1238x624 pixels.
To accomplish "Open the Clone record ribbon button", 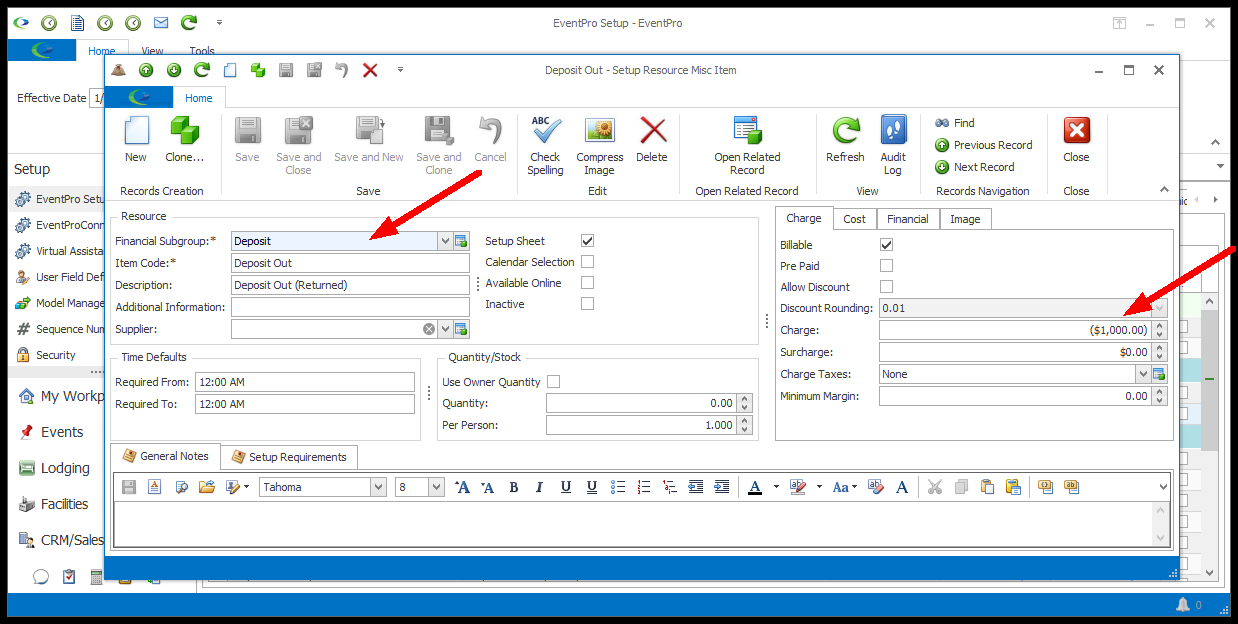I will tap(184, 139).
